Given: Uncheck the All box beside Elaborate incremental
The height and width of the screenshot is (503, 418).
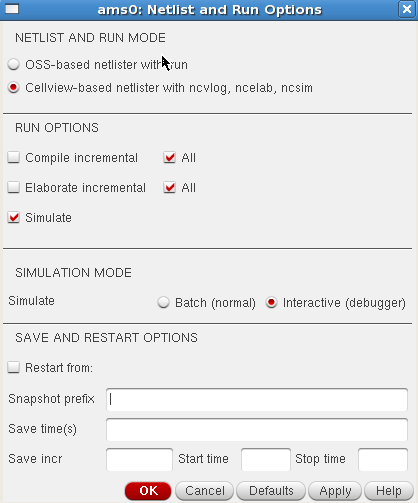Looking at the screenshot, I should [170, 187].
